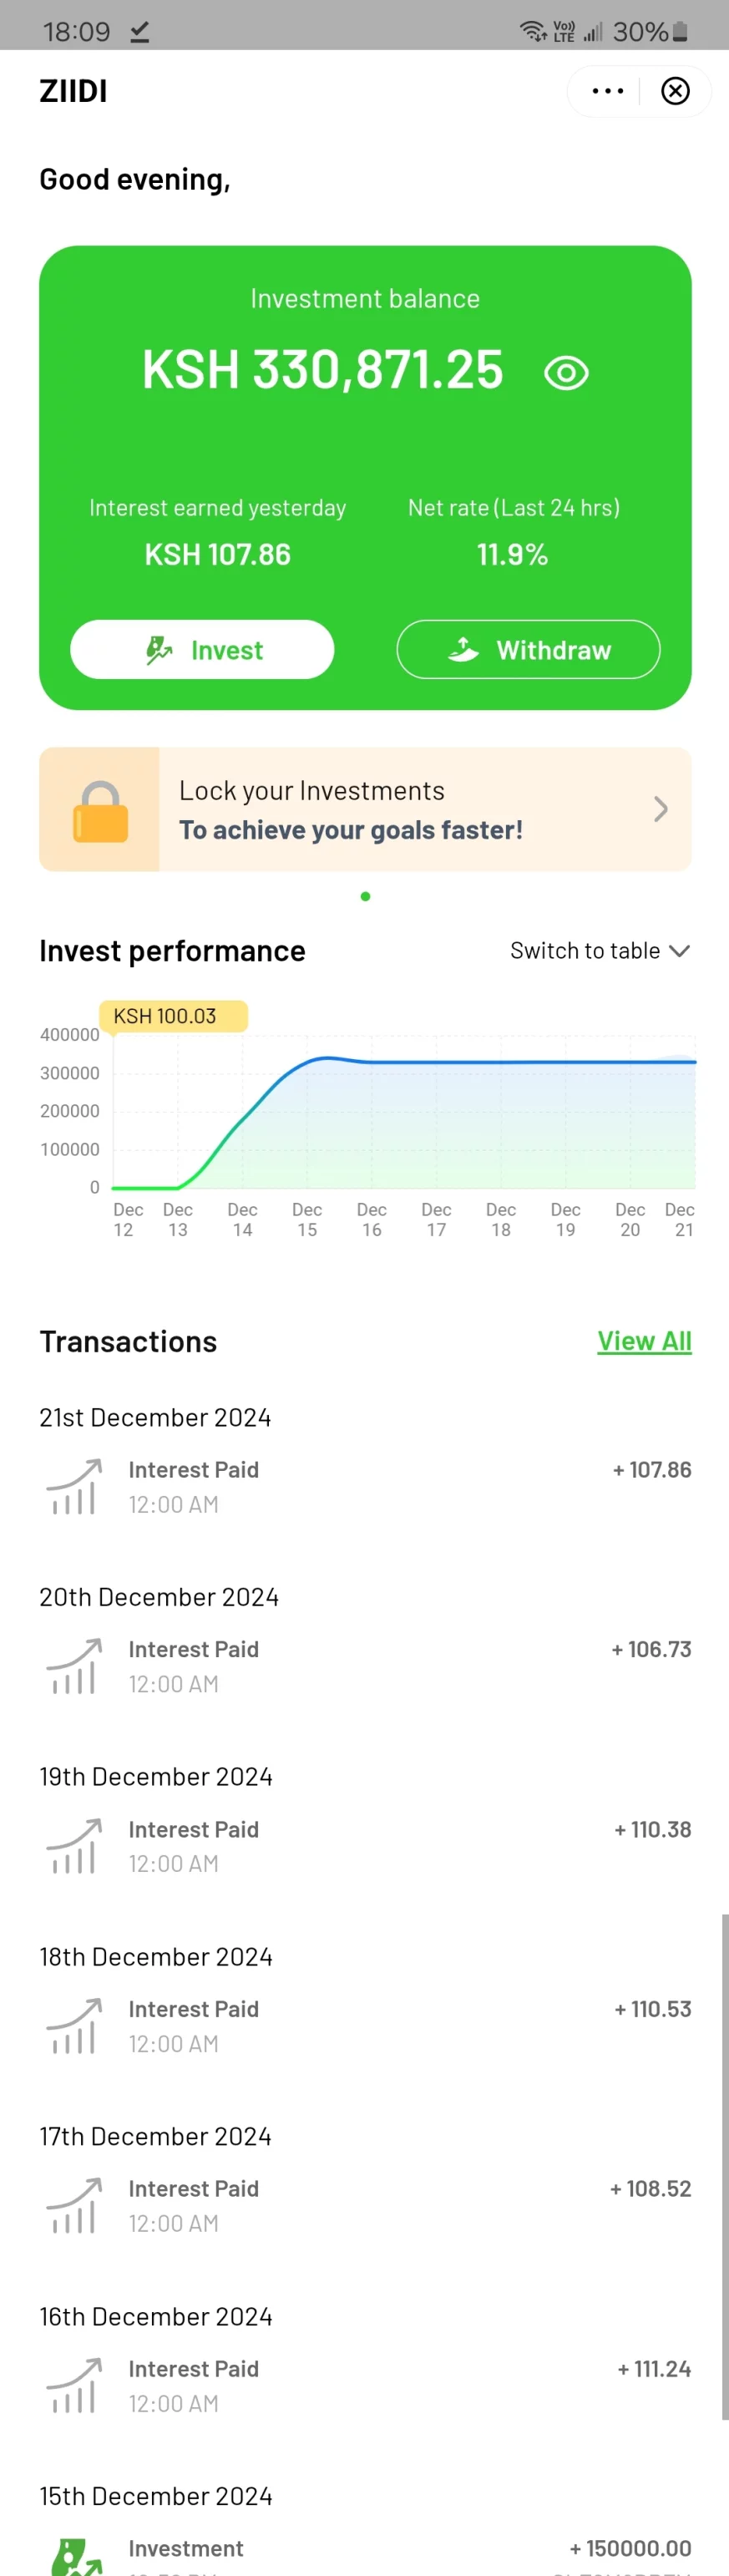Image resolution: width=729 pixels, height=2576 pixels.
Task: Close the ZIIDI mini app
Action: 675,91
